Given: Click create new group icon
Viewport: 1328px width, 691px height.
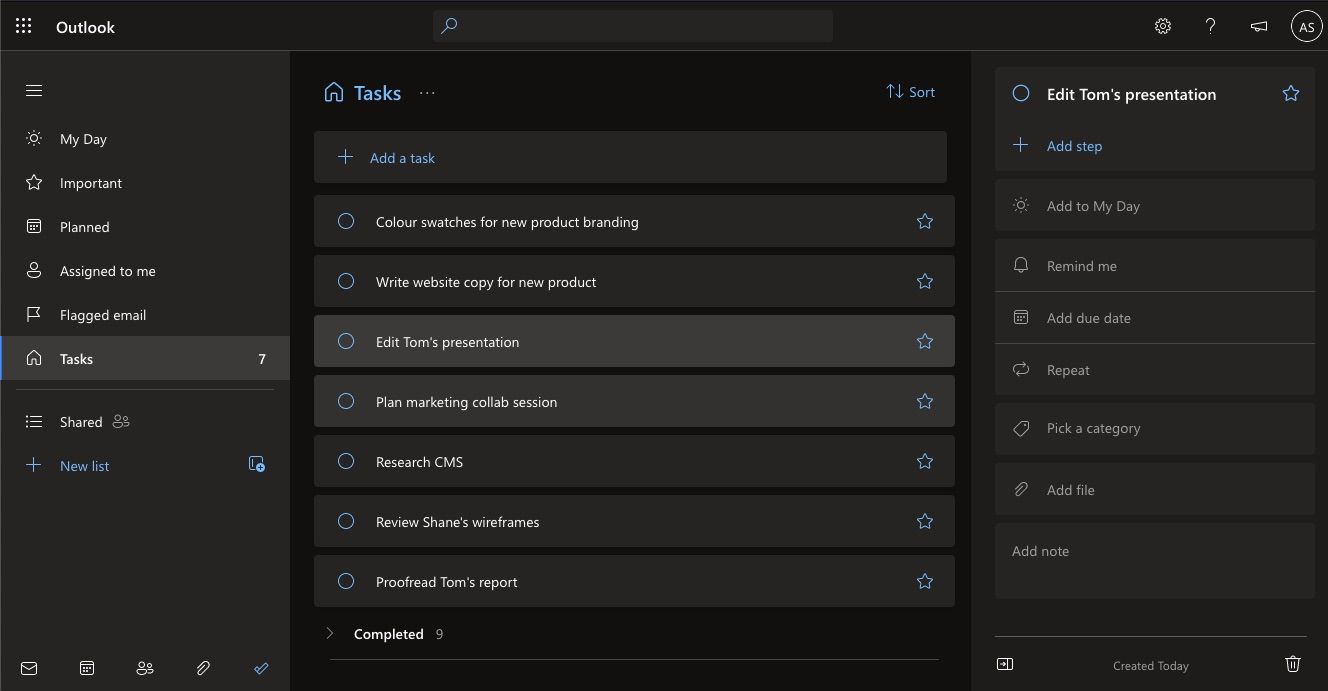Looking at the screenshot, I should coord(257,464).
